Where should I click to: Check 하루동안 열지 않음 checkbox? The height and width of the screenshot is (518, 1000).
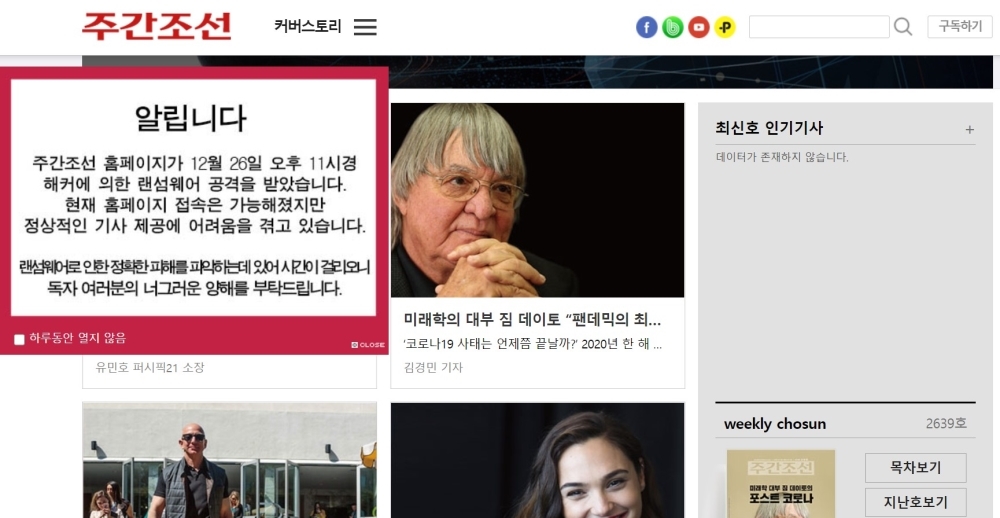19,339
